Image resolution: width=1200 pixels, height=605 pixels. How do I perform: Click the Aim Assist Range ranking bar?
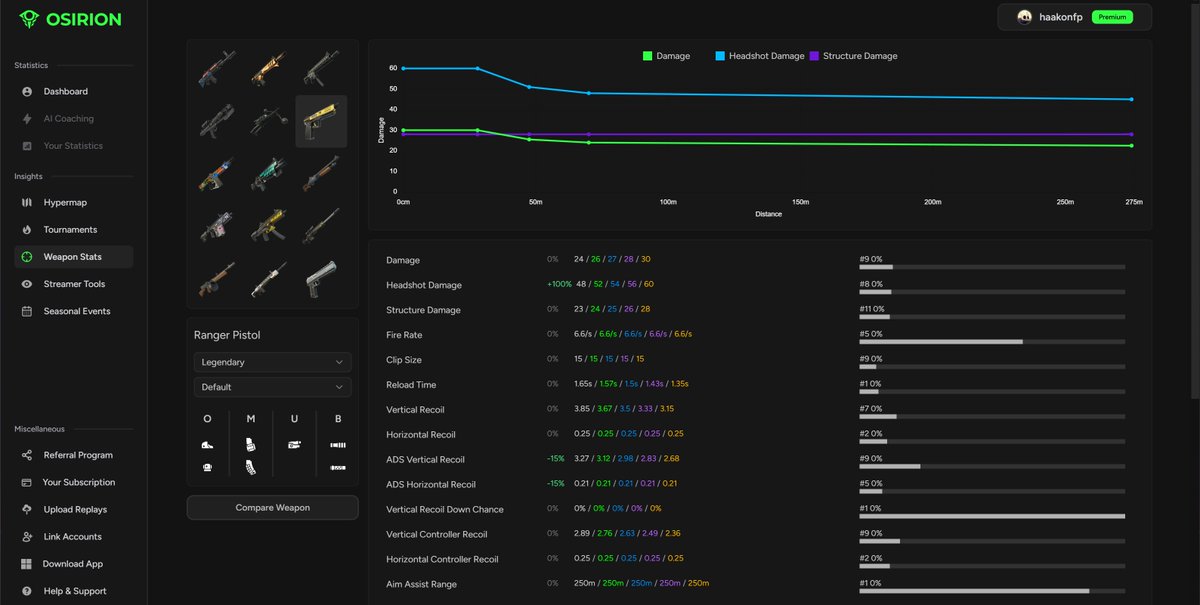point(992,591)
